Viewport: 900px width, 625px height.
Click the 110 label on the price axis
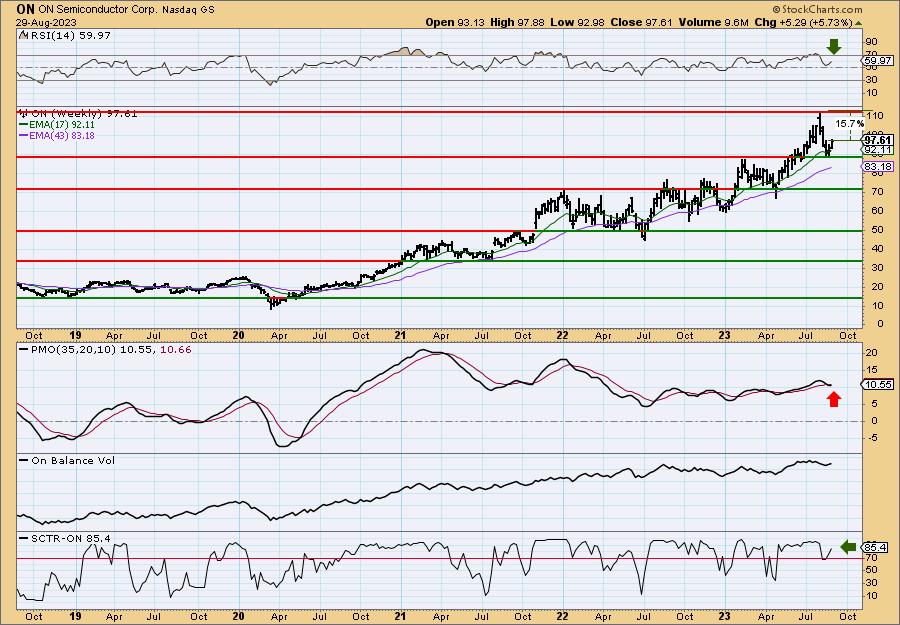[x=875, y=116]
